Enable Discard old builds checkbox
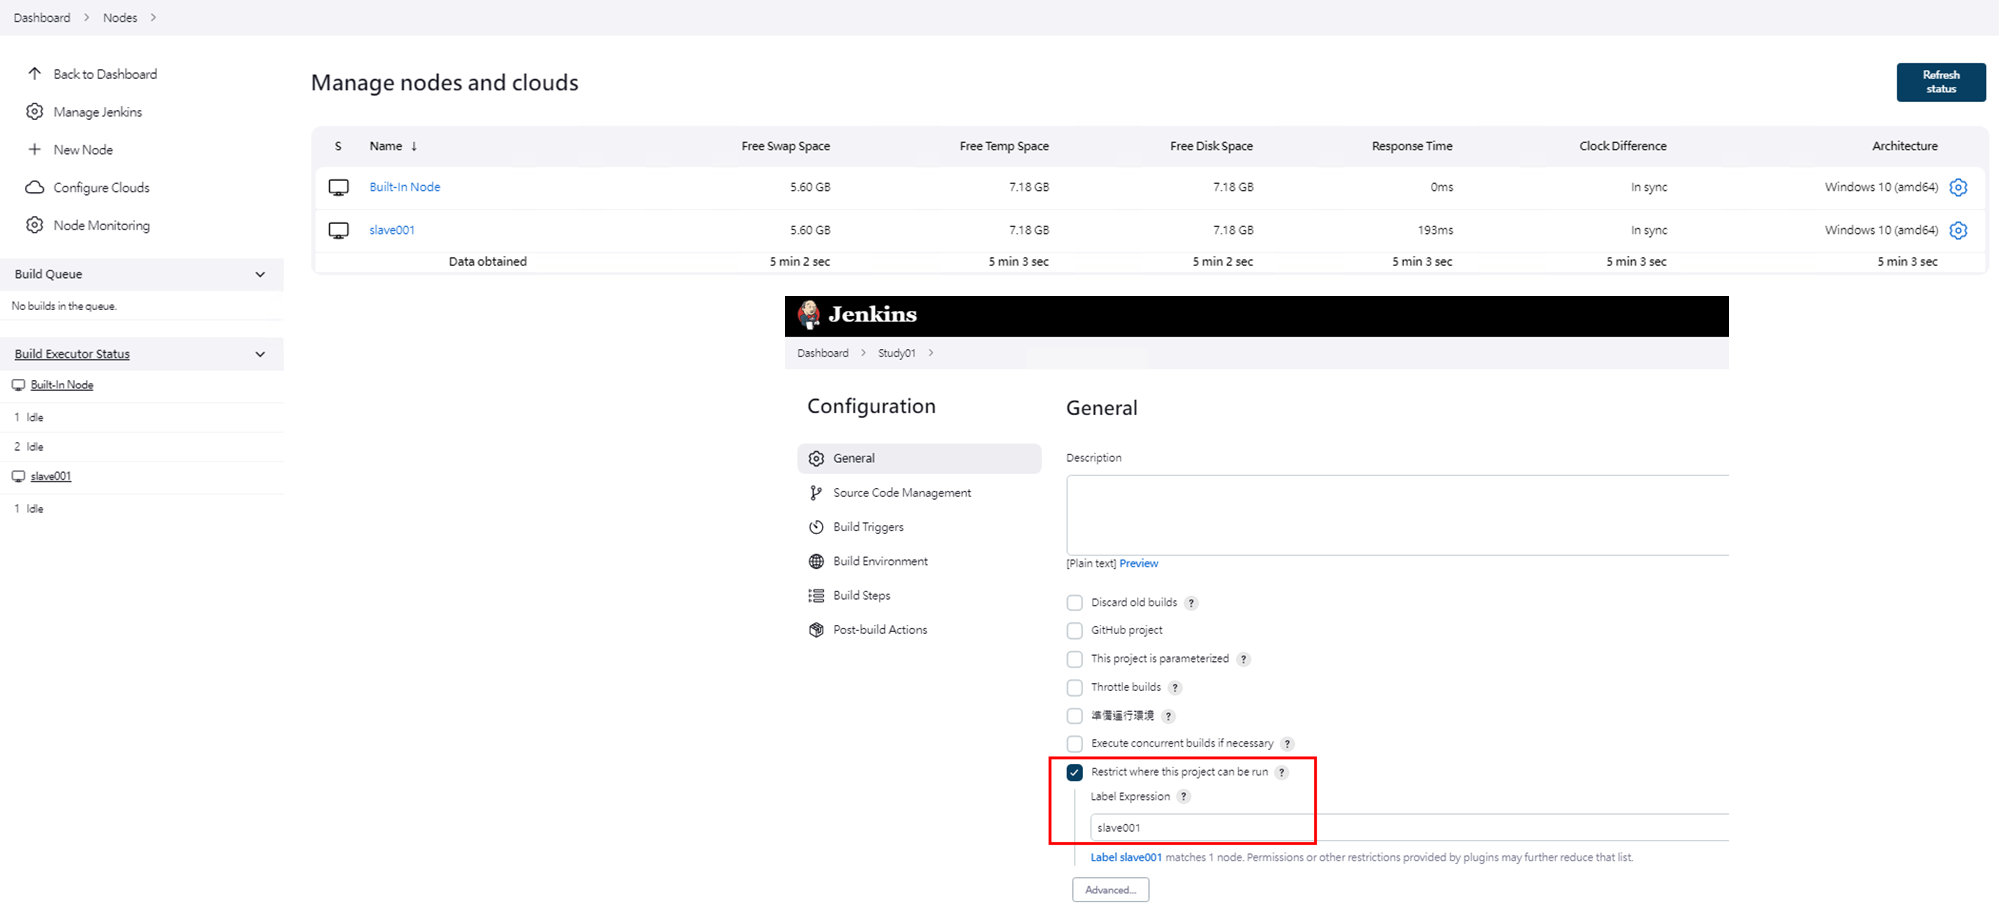 pyautogui.click(x=1075, y=603)
